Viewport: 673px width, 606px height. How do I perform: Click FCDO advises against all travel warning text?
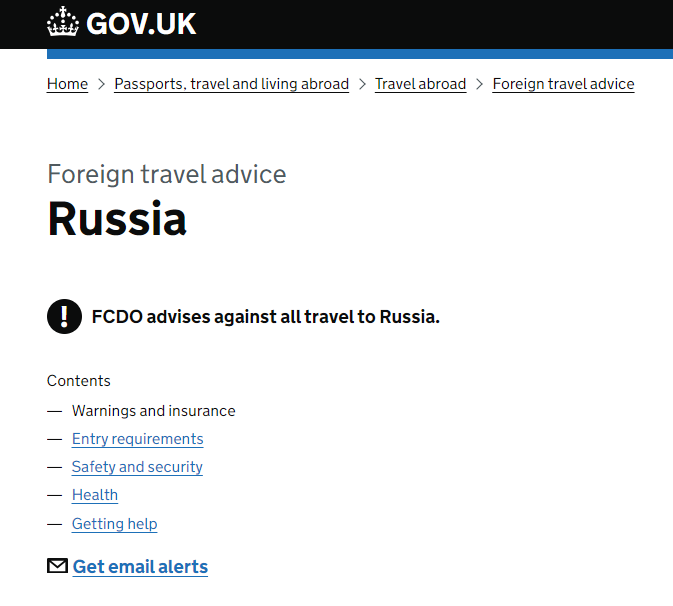265,317
